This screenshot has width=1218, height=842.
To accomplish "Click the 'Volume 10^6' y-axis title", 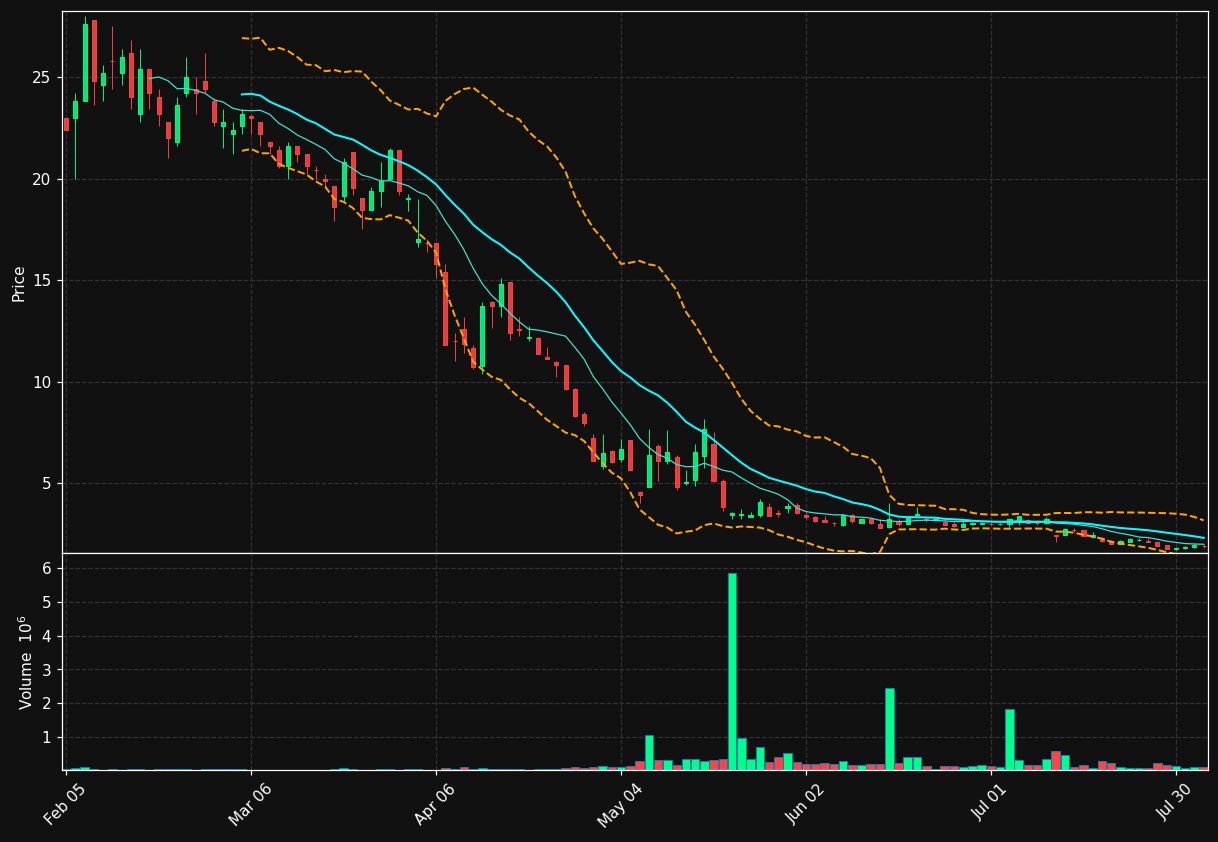I will [25, 662].
